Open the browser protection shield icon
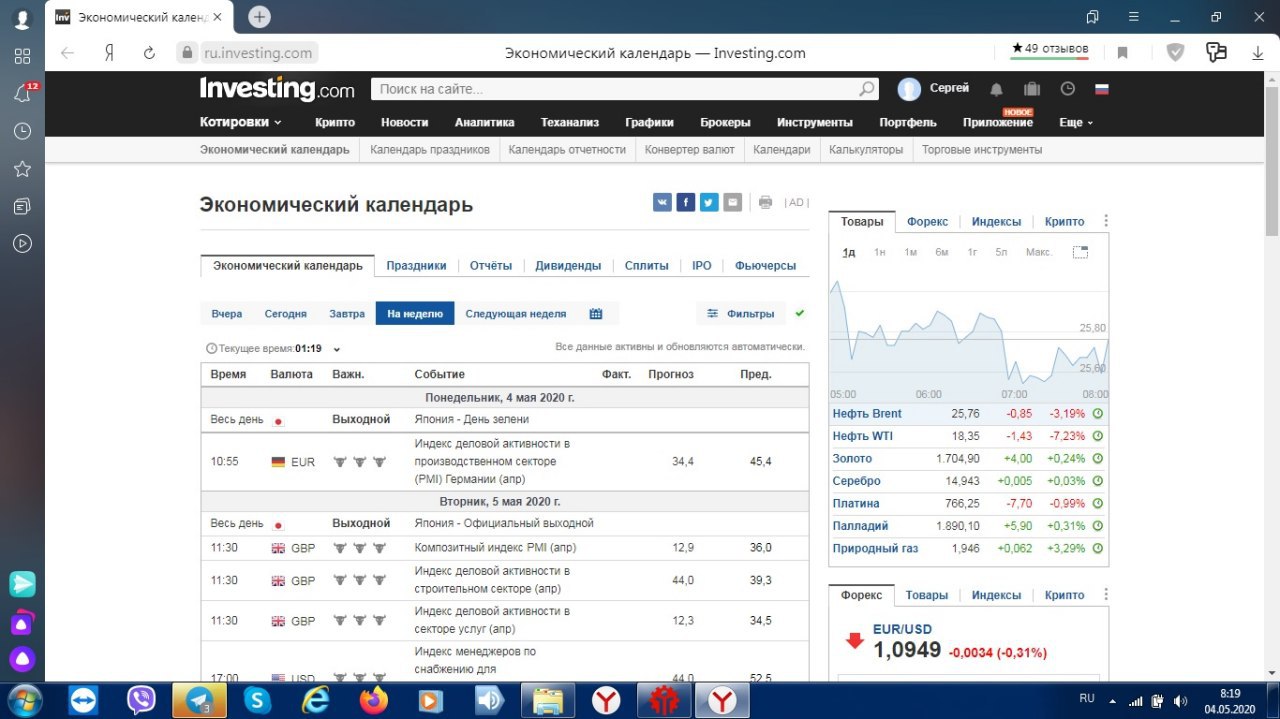1280x719 pixels. pyautogui.click(x=1176, y=53)
